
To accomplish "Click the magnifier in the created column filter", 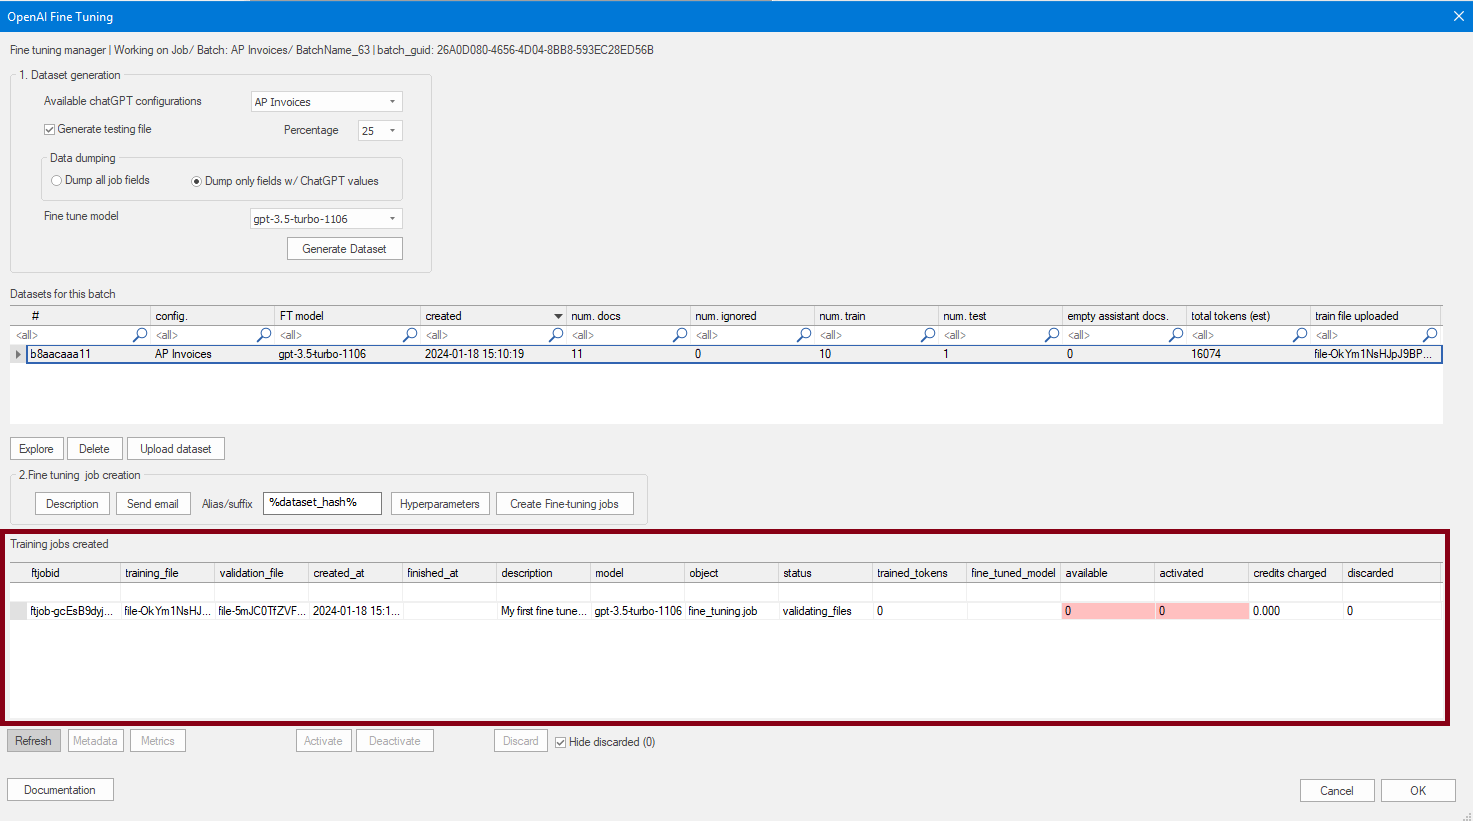I will pos(556,335).
